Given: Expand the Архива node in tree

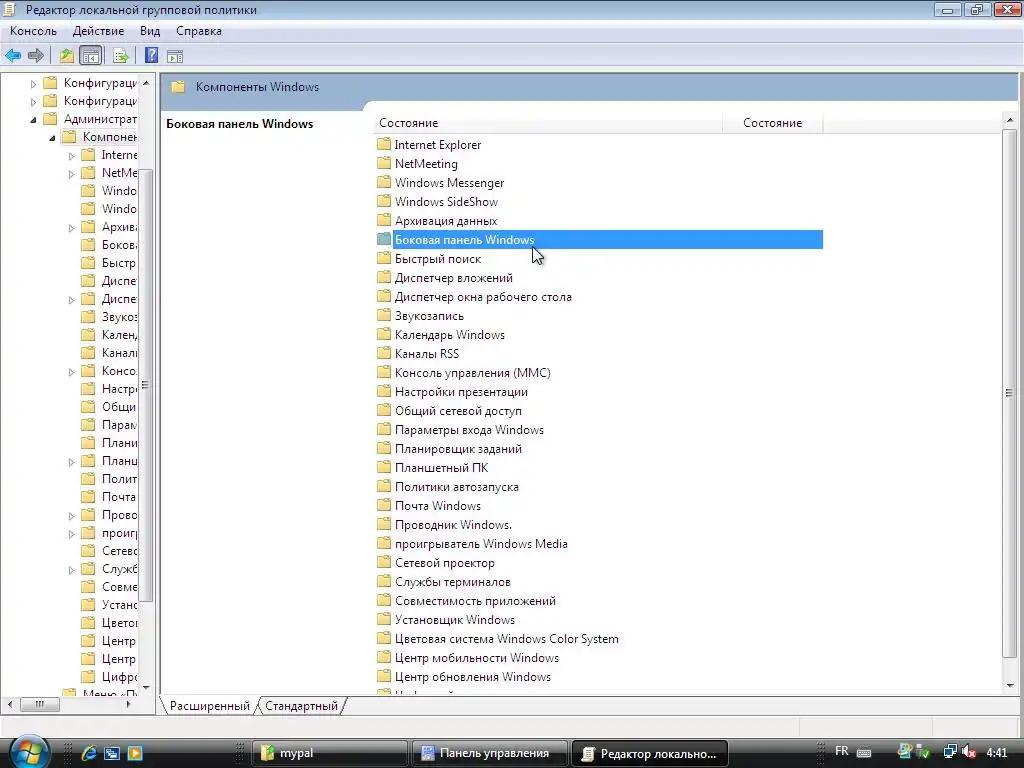Looking at the screenshot, I should (x=71, y=228).
